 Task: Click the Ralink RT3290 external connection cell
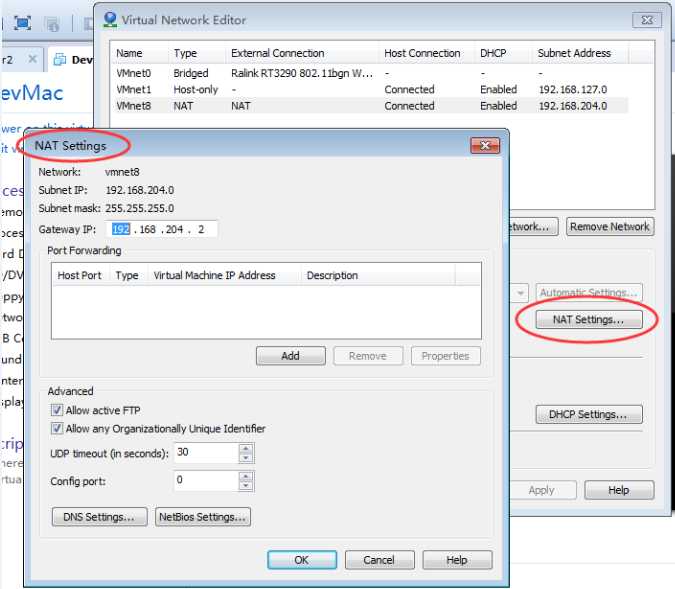tap(302, 73)
